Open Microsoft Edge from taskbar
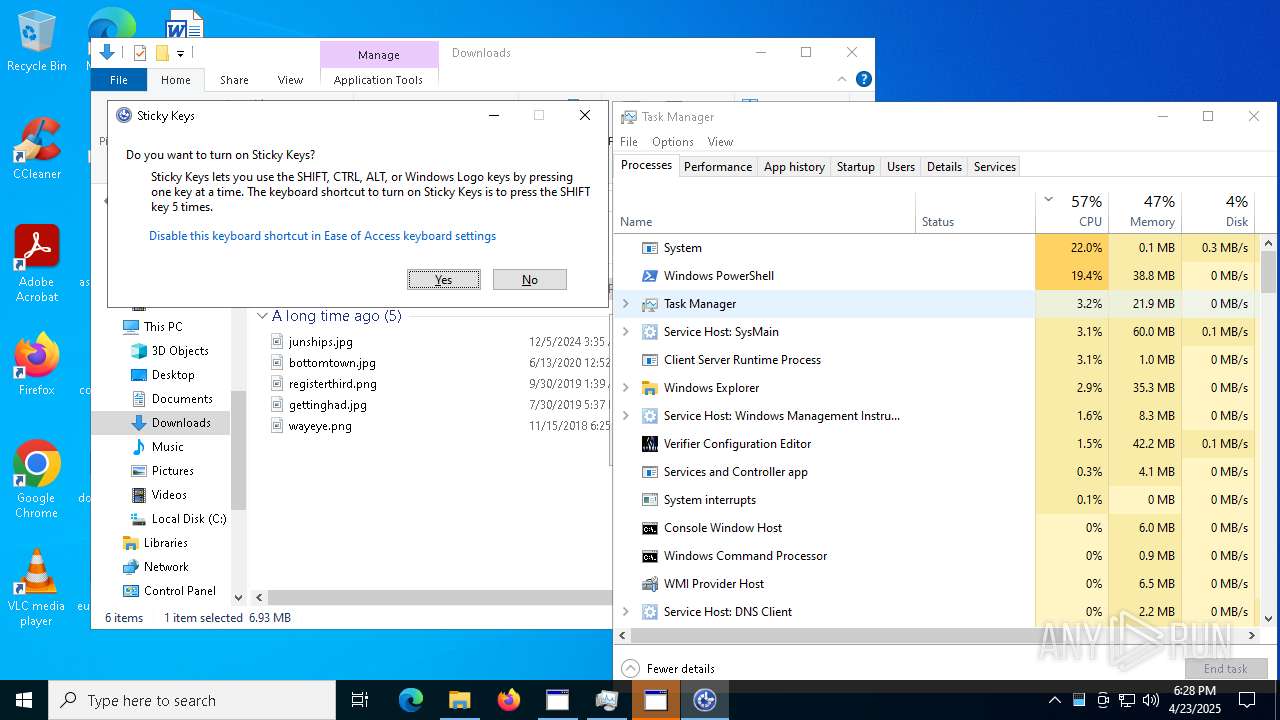1280x720 pixels. pyautogui.click(x=411, y=700)
